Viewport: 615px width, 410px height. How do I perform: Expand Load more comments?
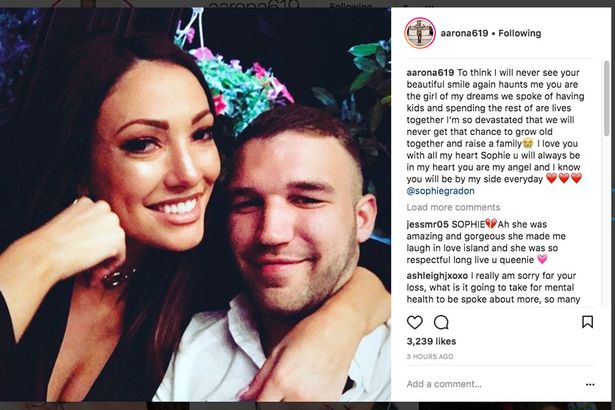tap(447, 207)
